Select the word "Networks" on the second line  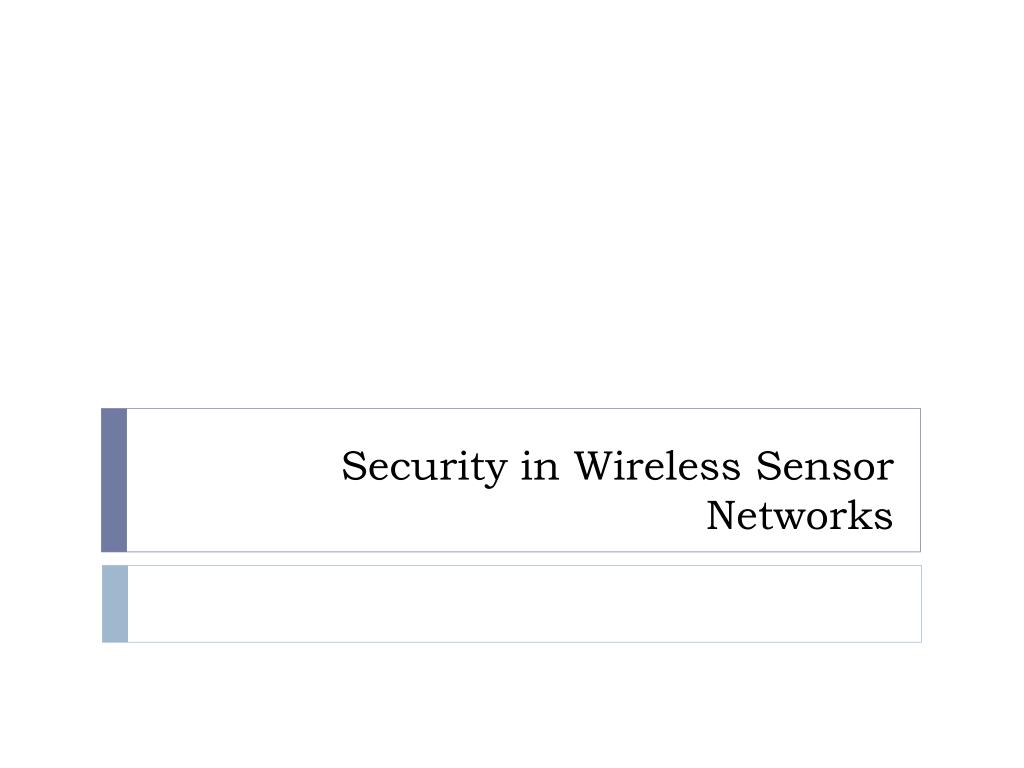[x=799, y=516]
